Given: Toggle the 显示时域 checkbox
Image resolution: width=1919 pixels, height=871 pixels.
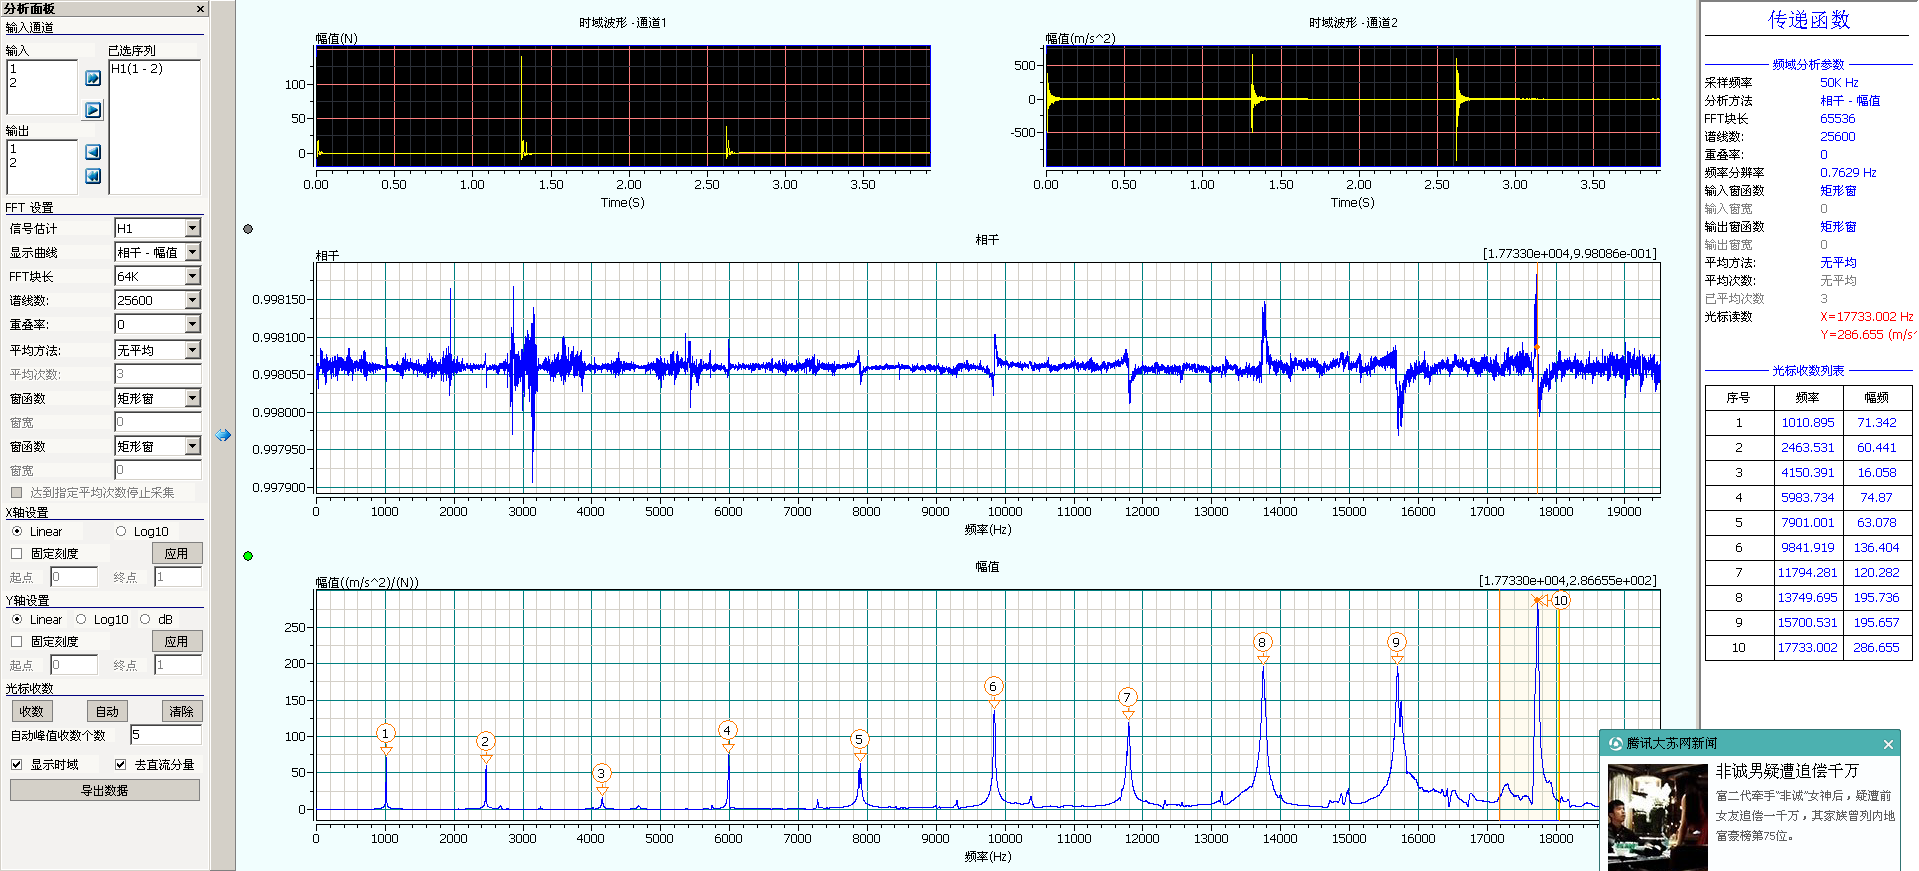Looking at the screenshot, I should (17, 765).
